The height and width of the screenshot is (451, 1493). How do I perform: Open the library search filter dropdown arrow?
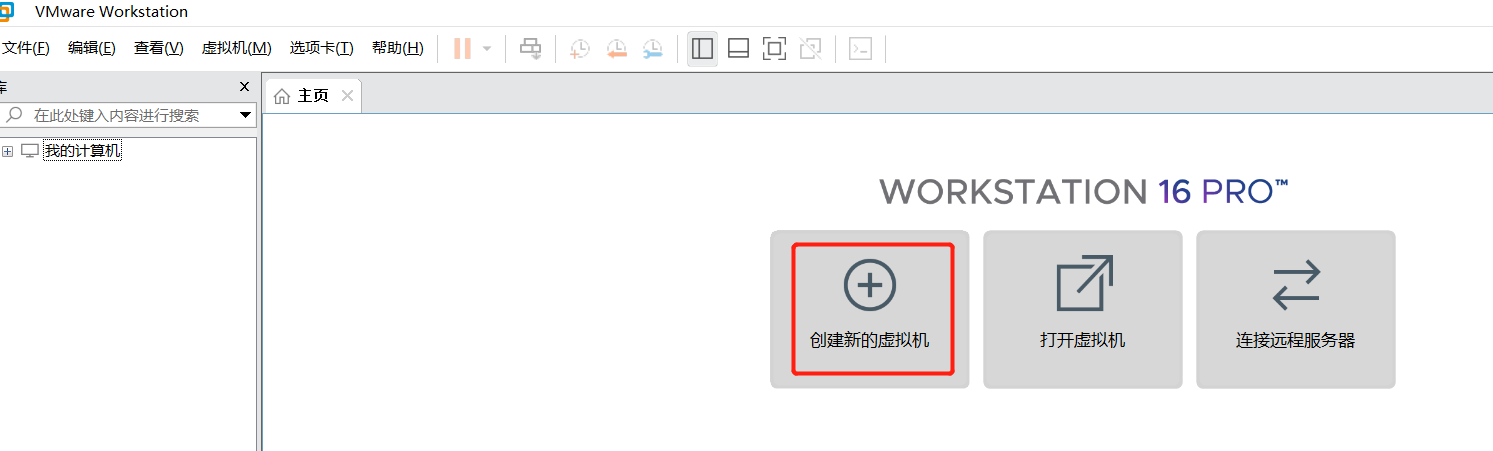(246, 115)
